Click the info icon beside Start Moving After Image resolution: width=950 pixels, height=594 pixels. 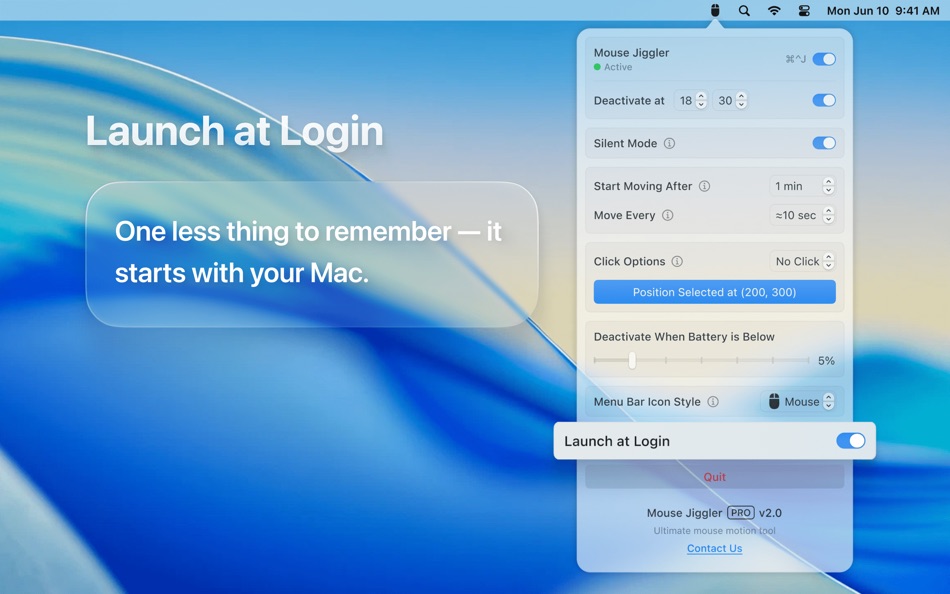pyautogui.click(x=705, y=186)
